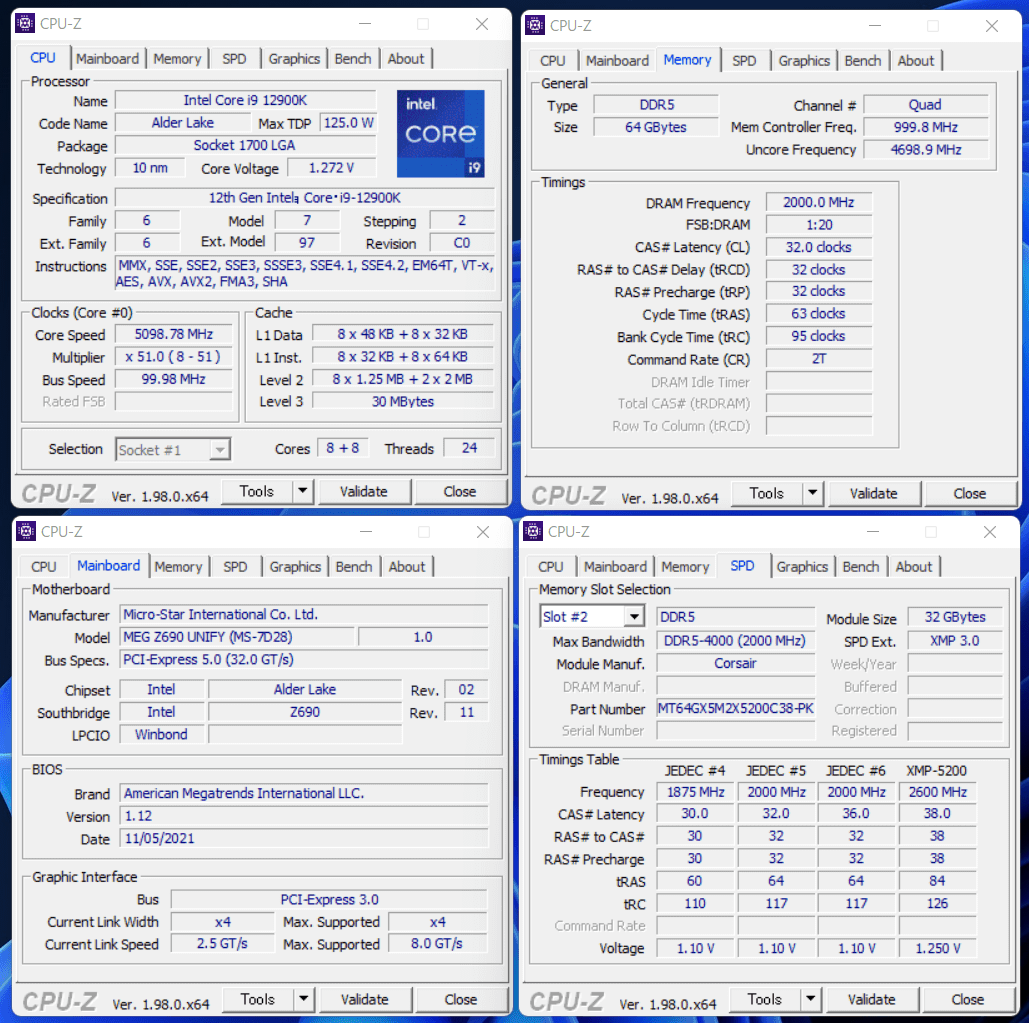Click the XMP-5200 frequency cell 2600 MHz
The height and width of the screenshot is (1023, 1029).
[x=937, y=793]
